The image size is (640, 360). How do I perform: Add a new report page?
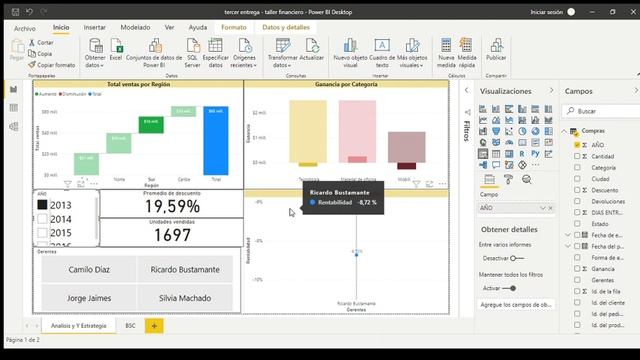tap(154, 326)
